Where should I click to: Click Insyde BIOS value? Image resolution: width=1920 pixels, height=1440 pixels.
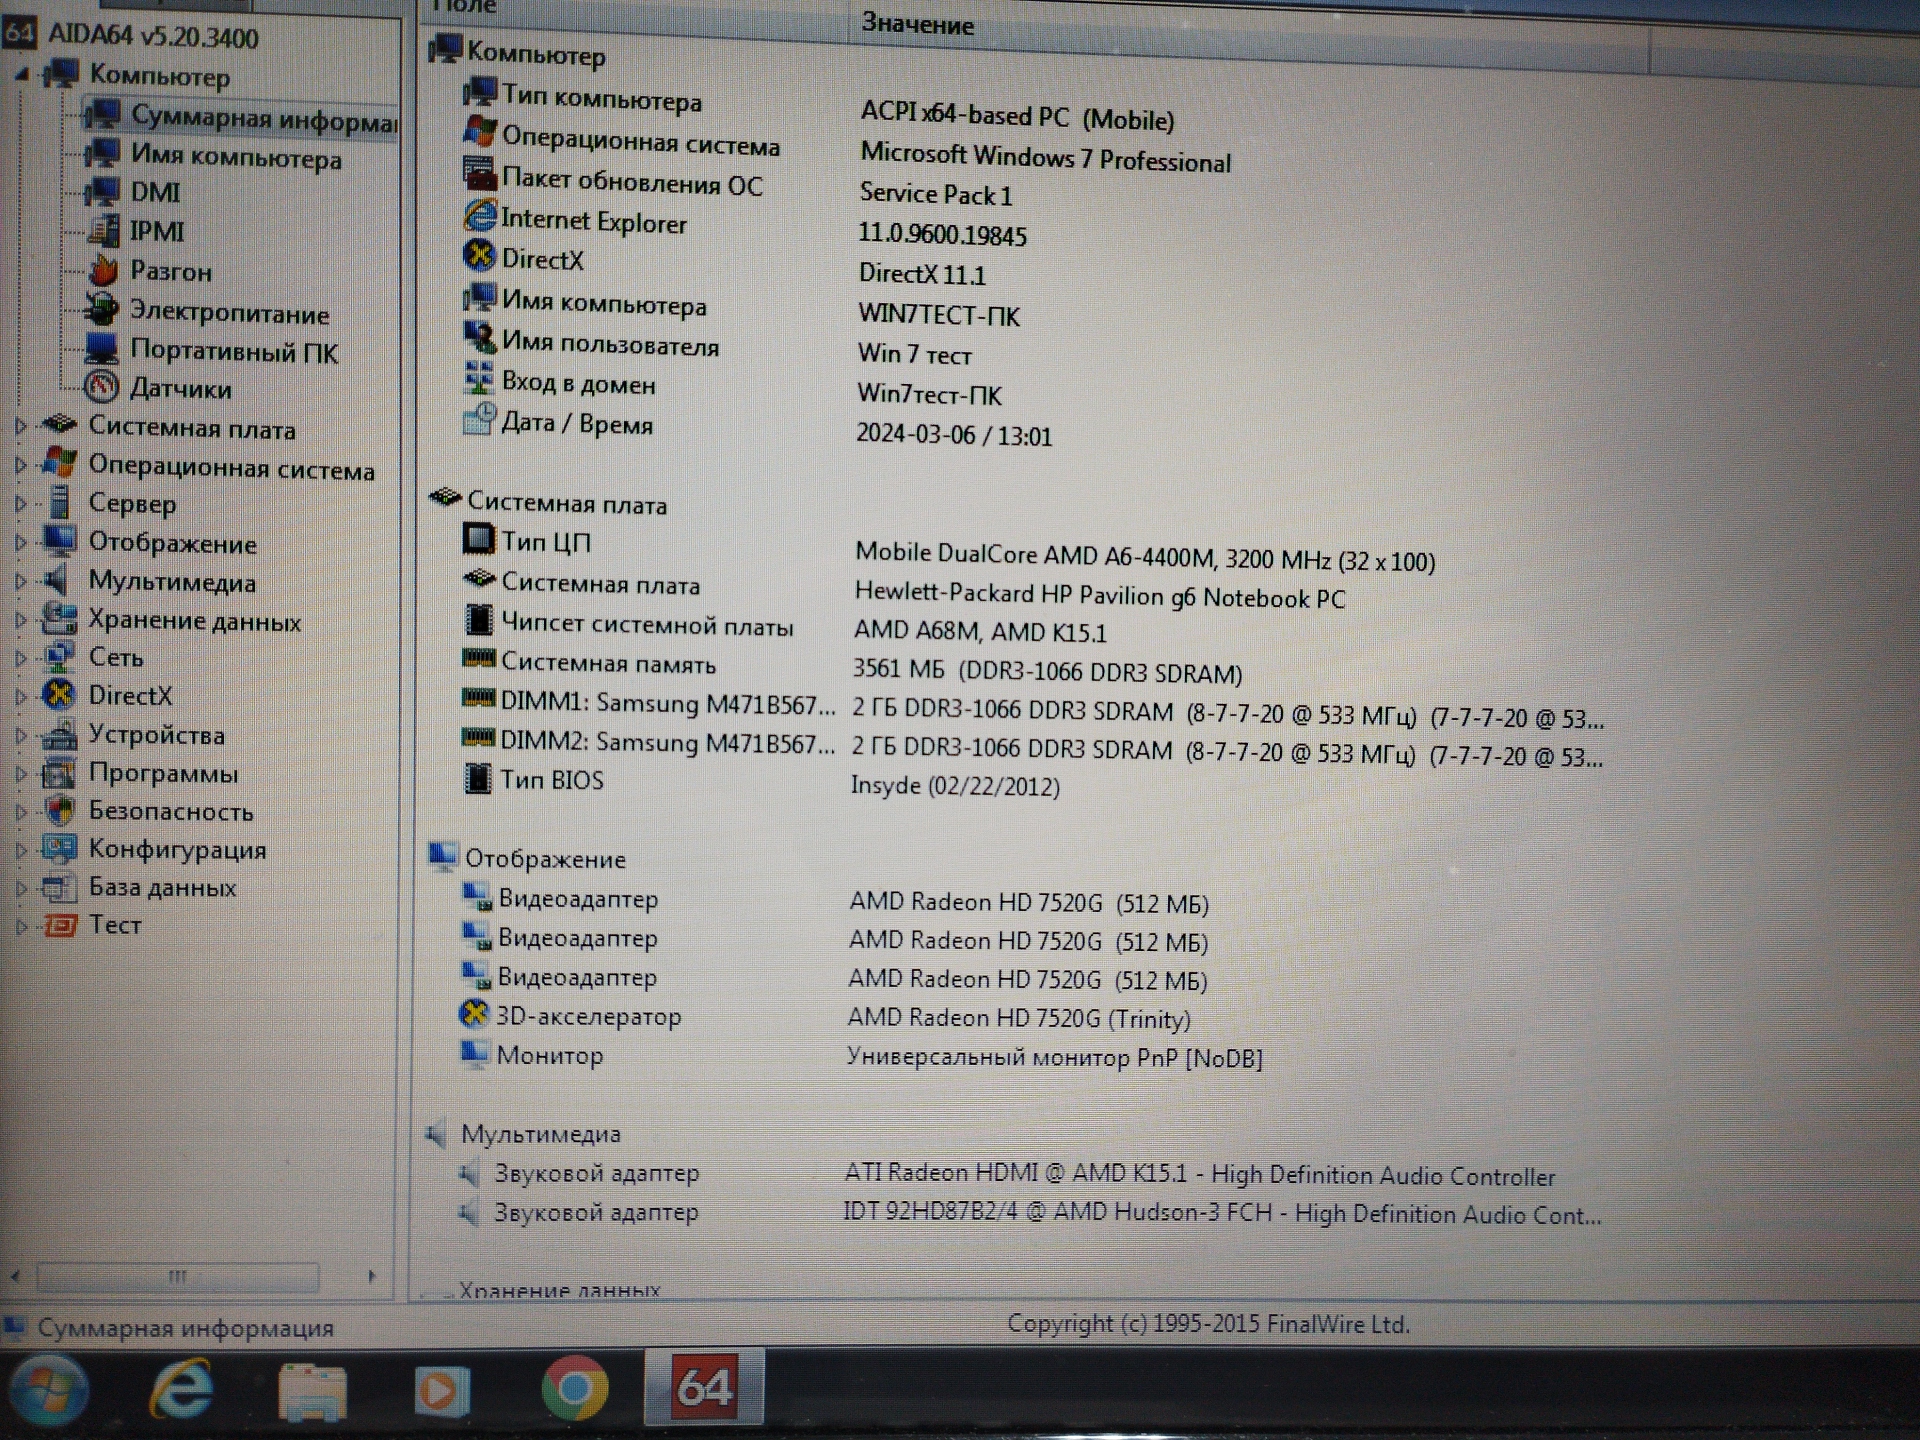(x=955, y=785)
